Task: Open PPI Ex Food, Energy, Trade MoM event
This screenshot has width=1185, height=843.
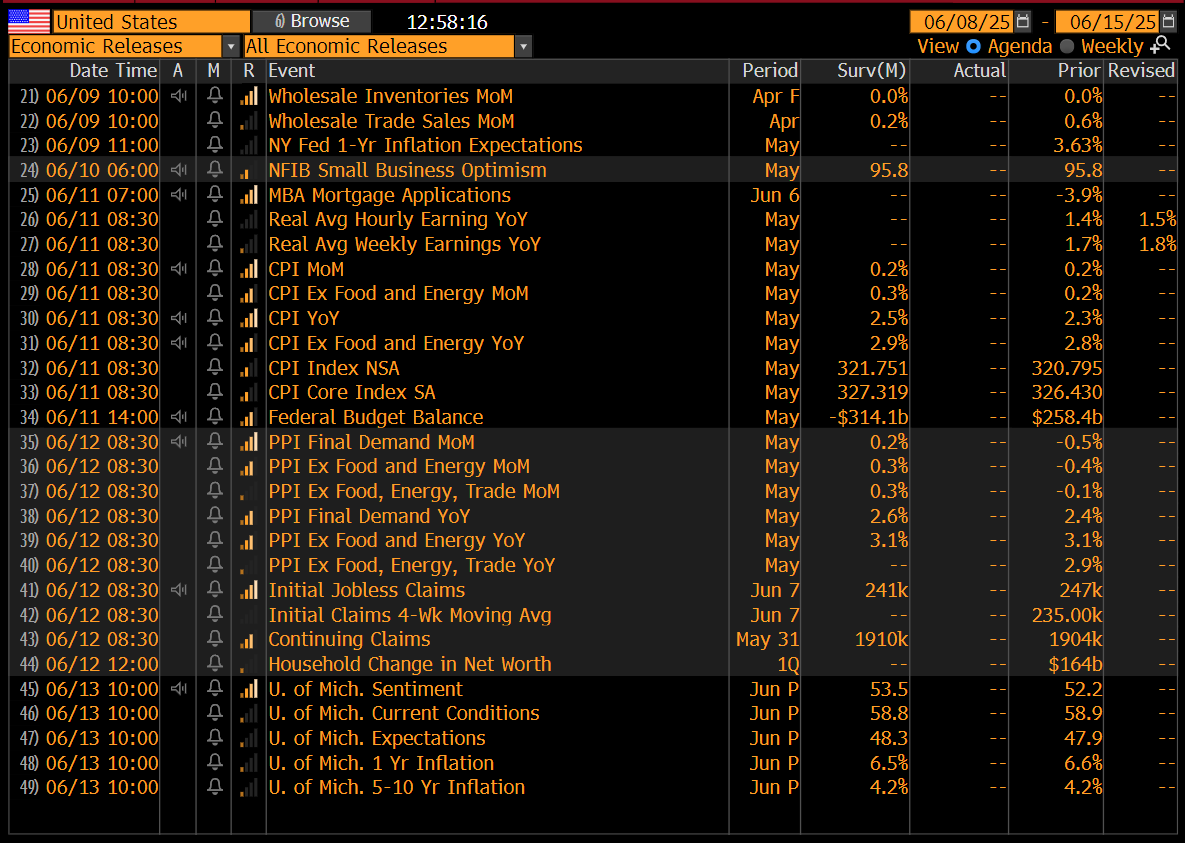Action: (414, 491)
